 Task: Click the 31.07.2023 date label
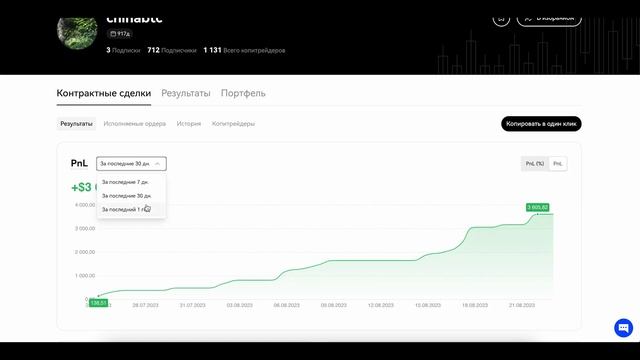[193, 305]
